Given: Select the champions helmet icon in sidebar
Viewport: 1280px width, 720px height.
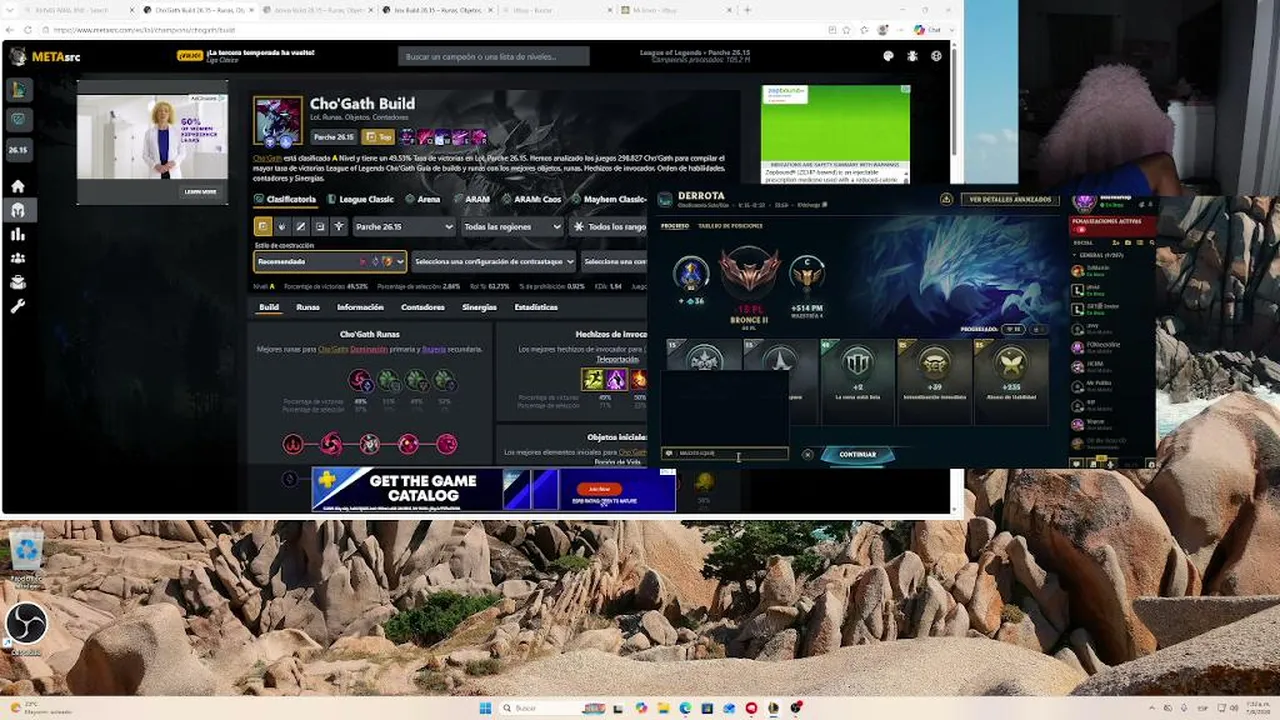Looking at the screenshot, I should (18, 210).
